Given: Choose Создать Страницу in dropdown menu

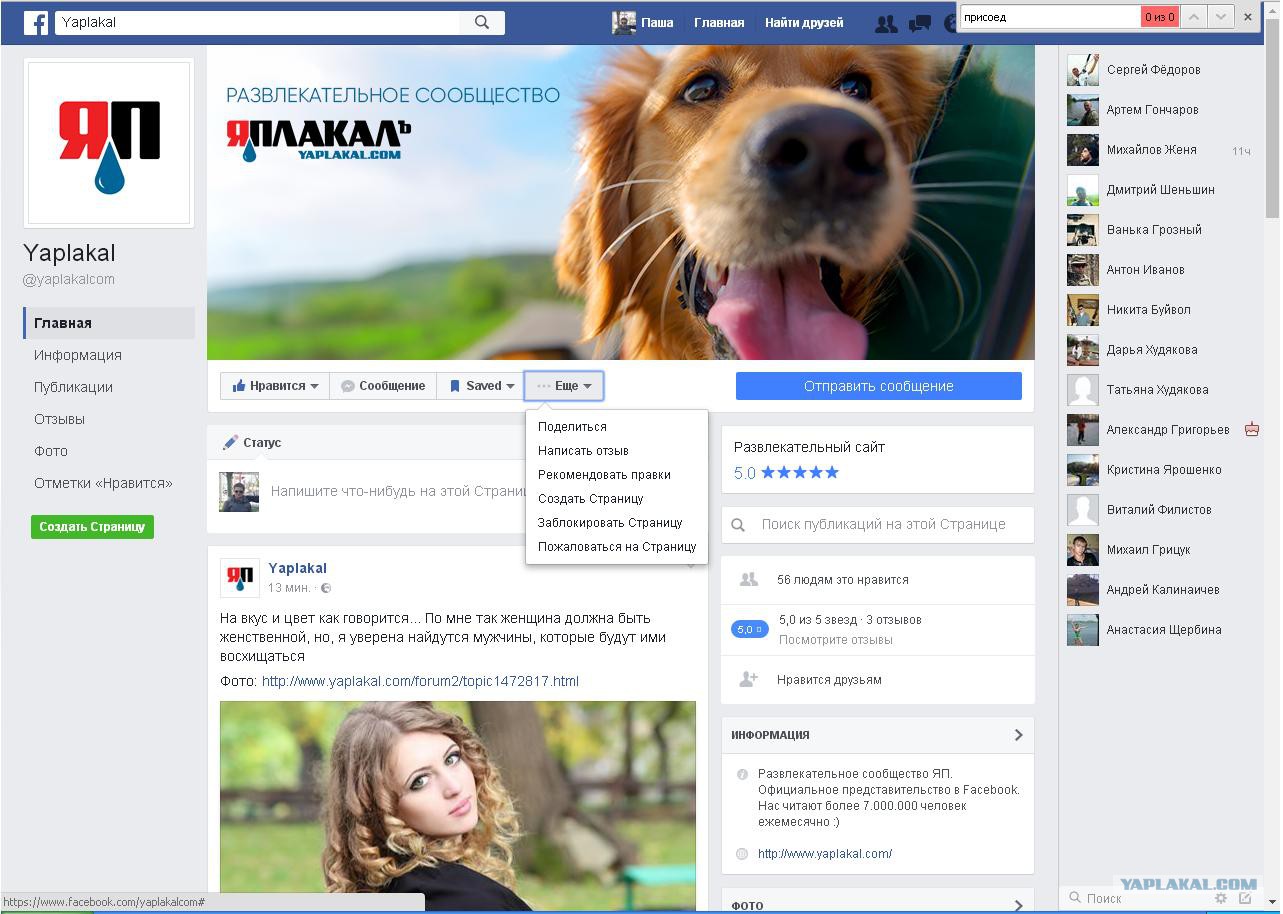Looking at the screenshot, I should tap(590, 499).
